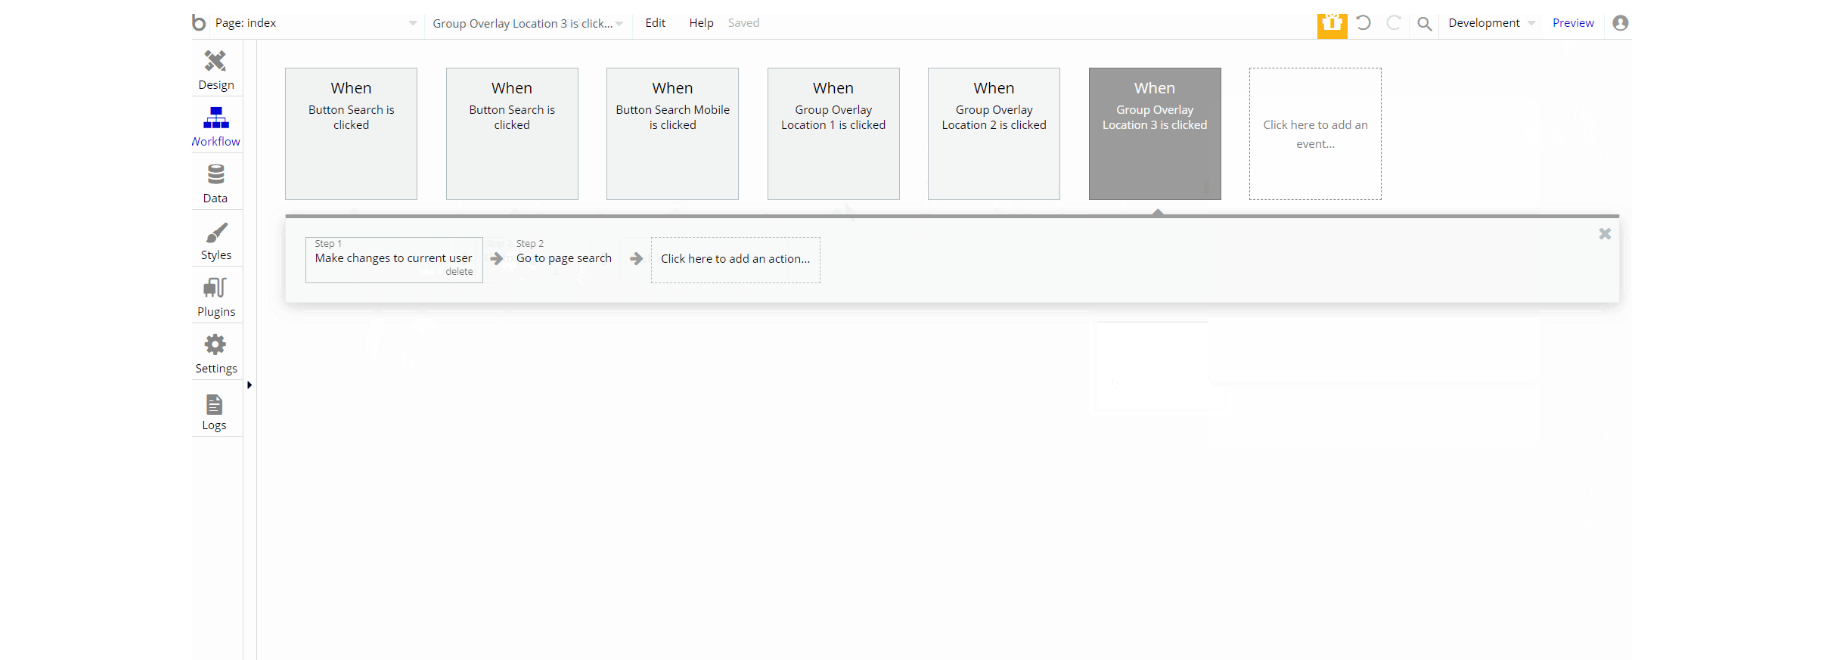The image size is (1830, 660).
Task: Open the Help menu
Action: tap(701, 23)
